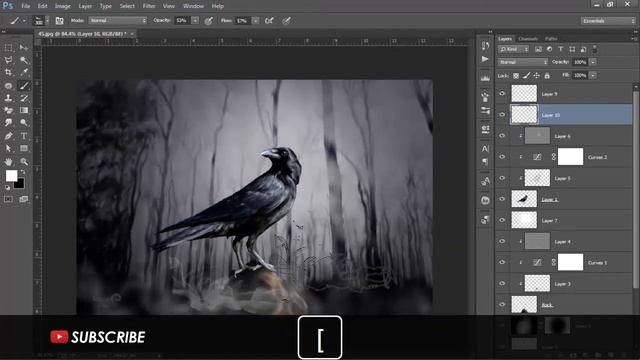This screenshot has height=360, width=640.
Task: Open the brush Opacity slider arrow
Action: [x=195, y=20]
